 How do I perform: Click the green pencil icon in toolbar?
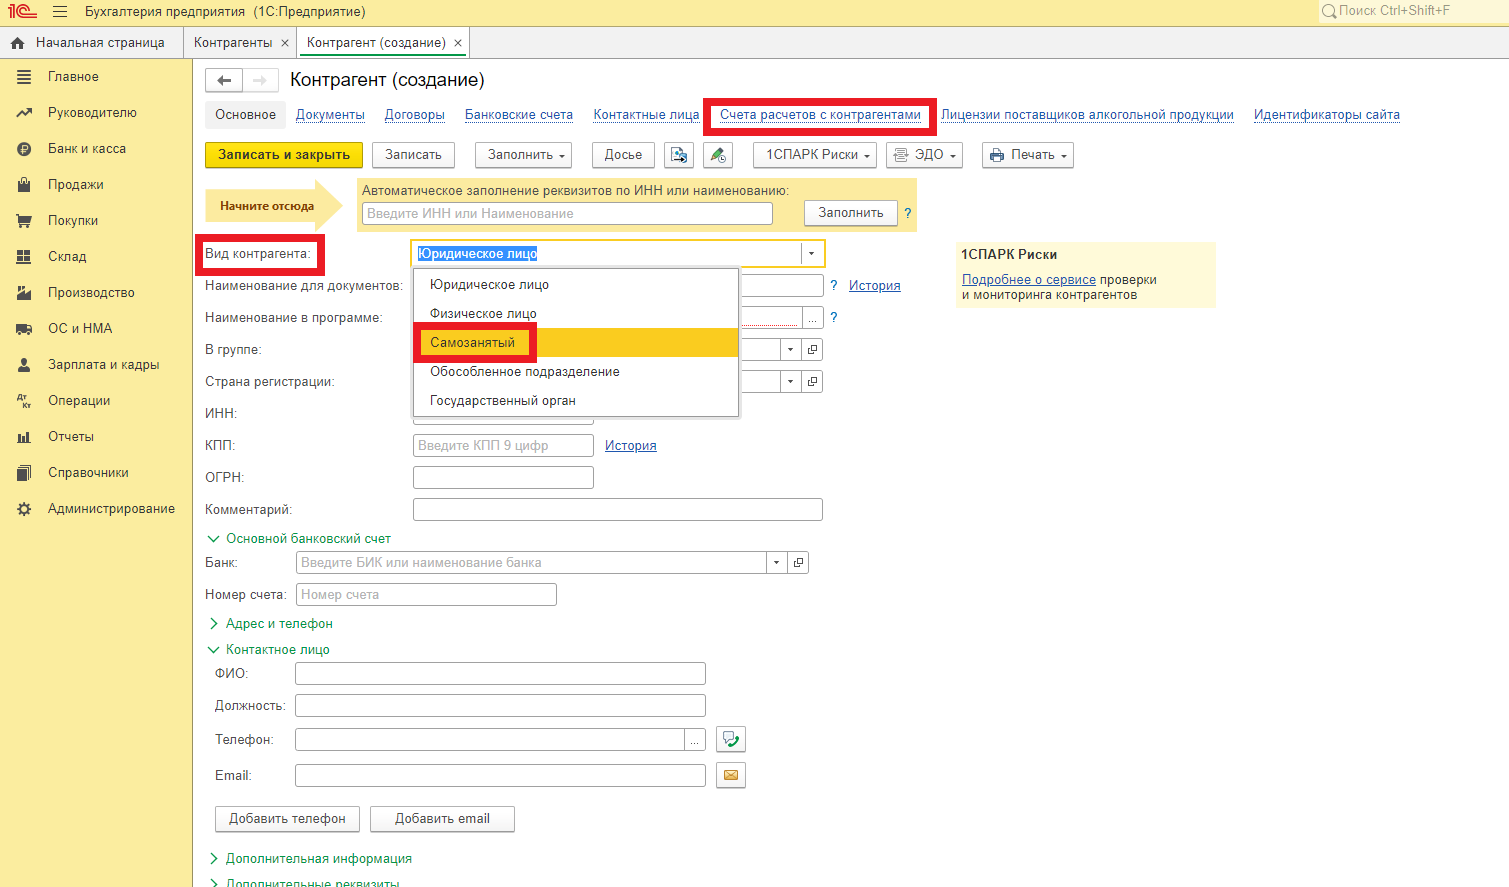(717, 155)
